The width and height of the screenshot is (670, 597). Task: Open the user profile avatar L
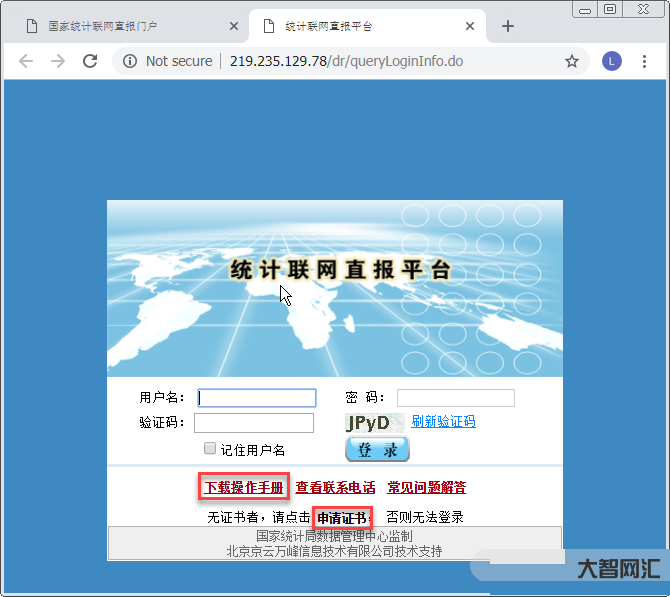pos(612,61)
